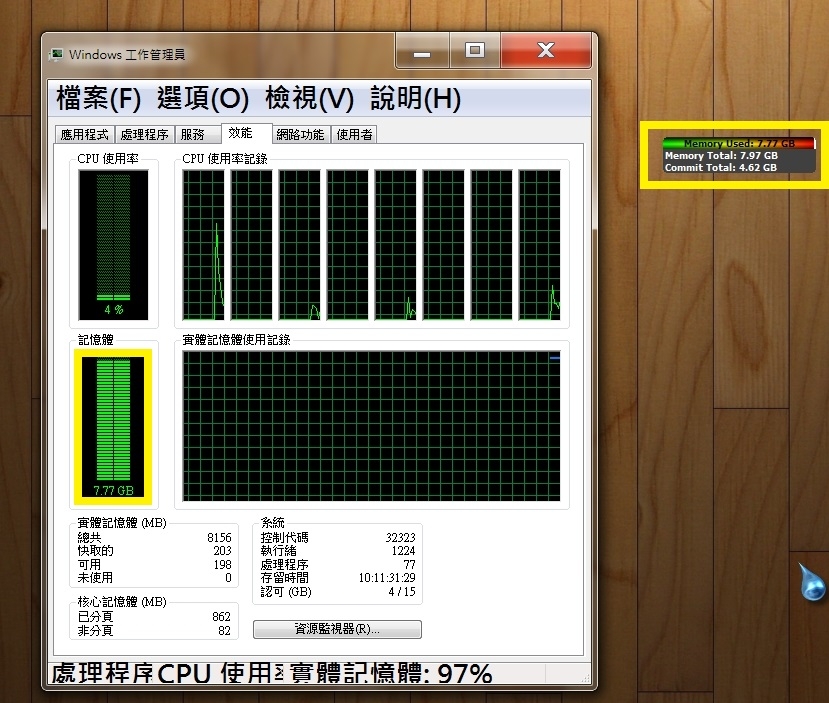This screenshot has width=829, height=703.
Task: Click the window resize grip in status bar
Action: (x=586, y=678)
